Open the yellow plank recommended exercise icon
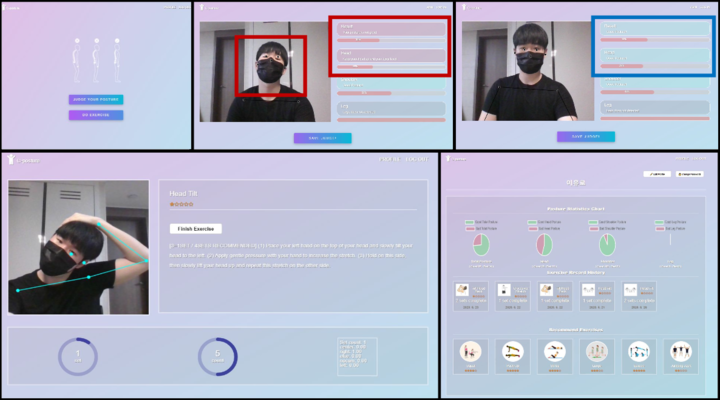The height and width of the screenshot is (400, 720). pos(512,352)
